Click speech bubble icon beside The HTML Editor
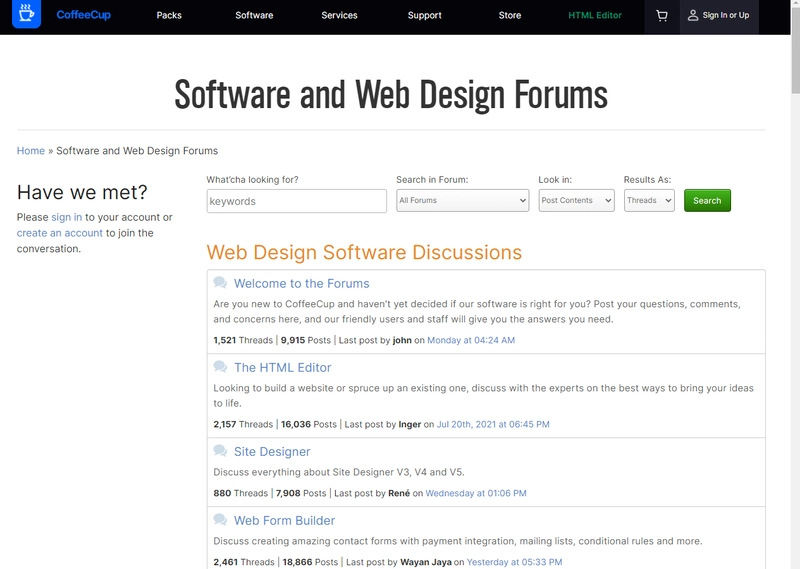The height and width of the screenshot is (569, 800). point(220,367)
